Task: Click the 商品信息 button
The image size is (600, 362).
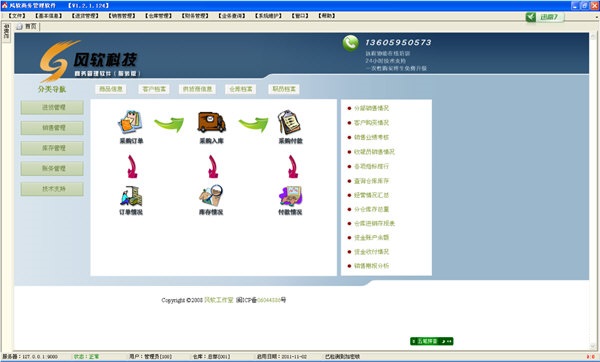Action: 111,89
